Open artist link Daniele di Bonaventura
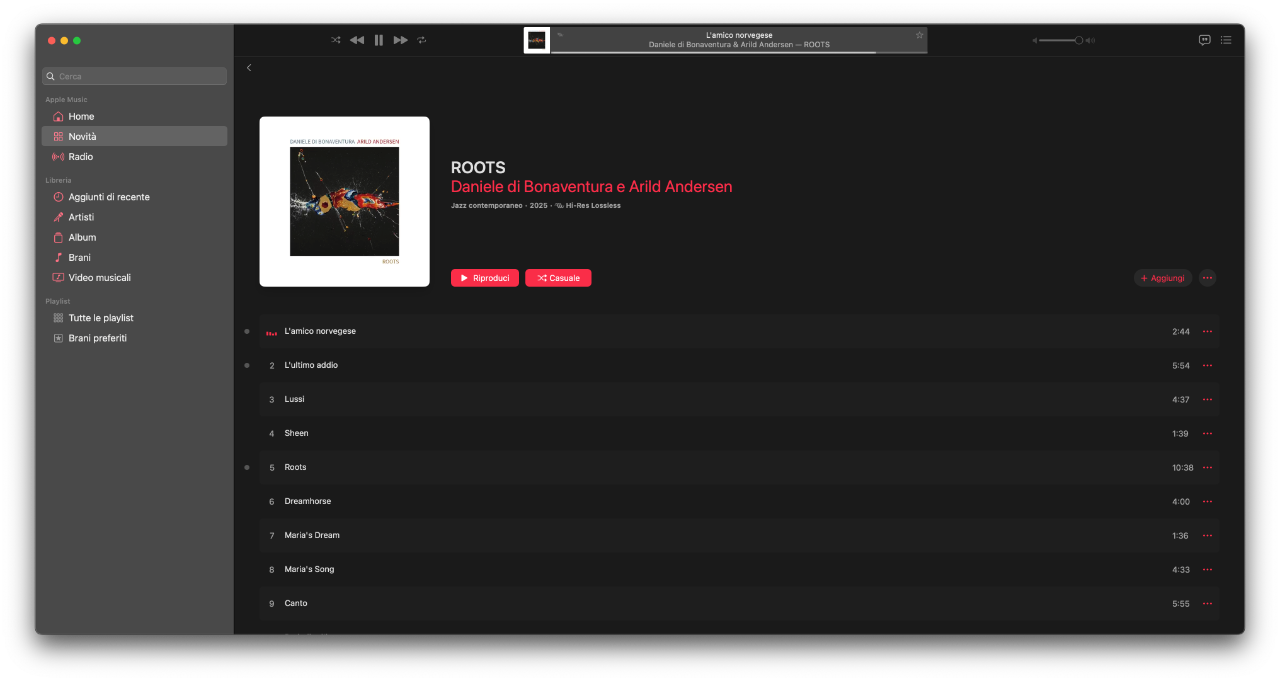This screenshot has height=681, width=1280. click(x=531, y=187)
